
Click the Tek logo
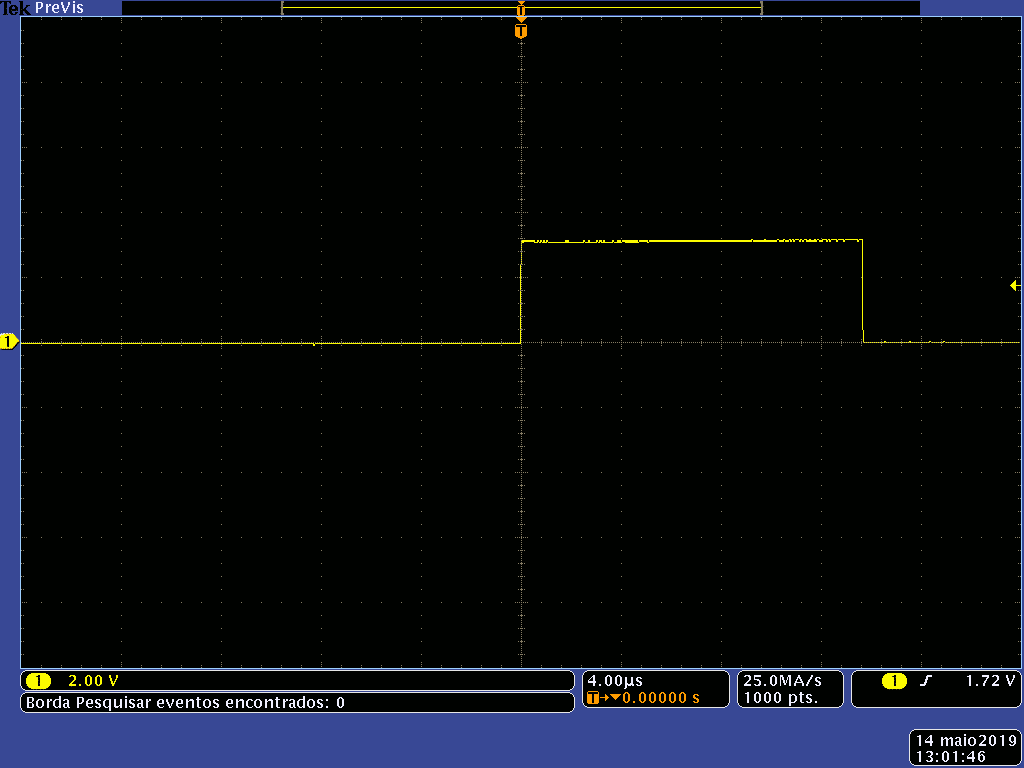point(15,8)
